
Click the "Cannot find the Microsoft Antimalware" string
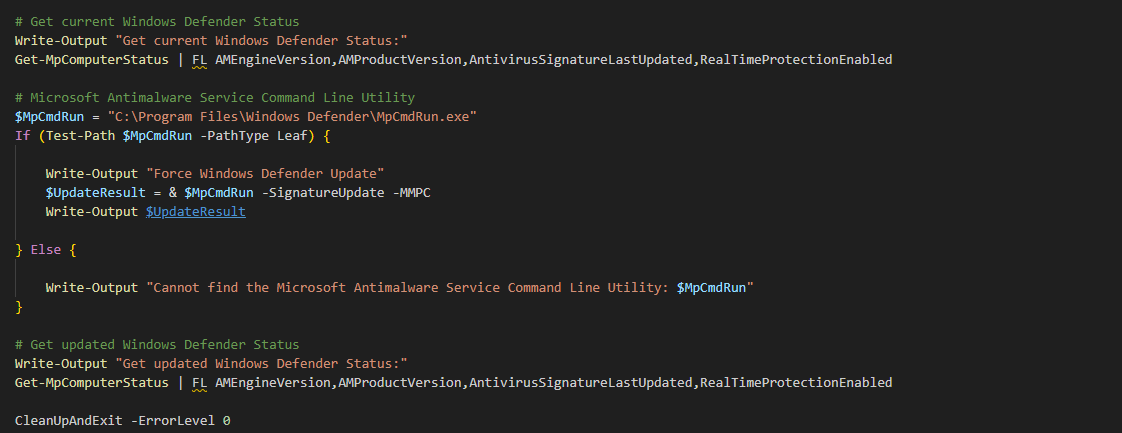click(x=450, y=288)
